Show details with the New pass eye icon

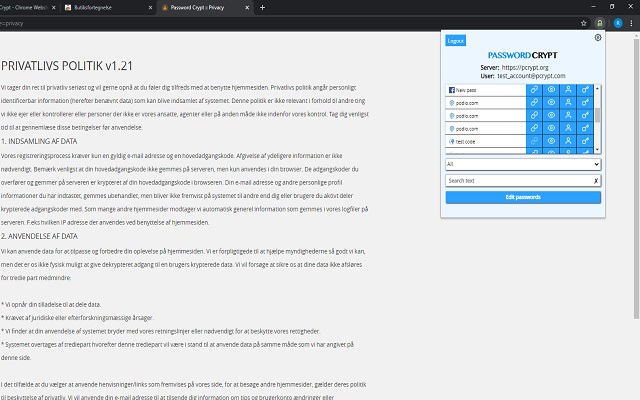point(551,90)
